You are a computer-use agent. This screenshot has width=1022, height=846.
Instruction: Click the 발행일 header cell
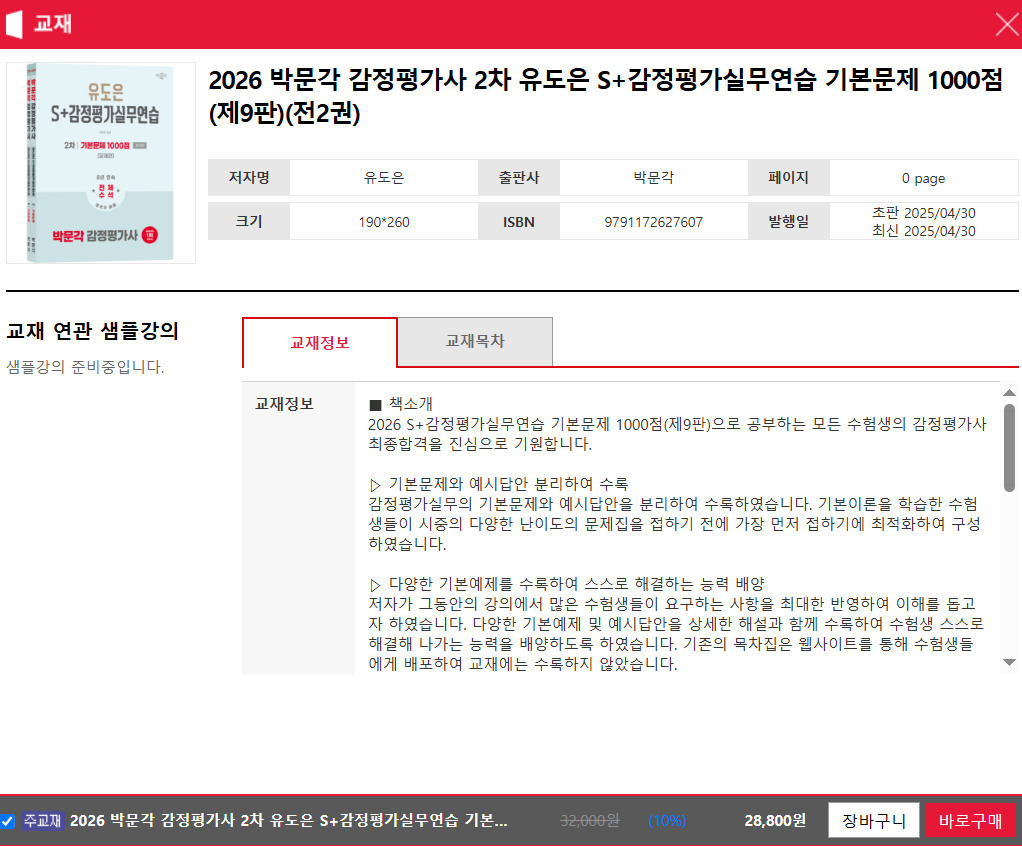click(x=789, y=222)
